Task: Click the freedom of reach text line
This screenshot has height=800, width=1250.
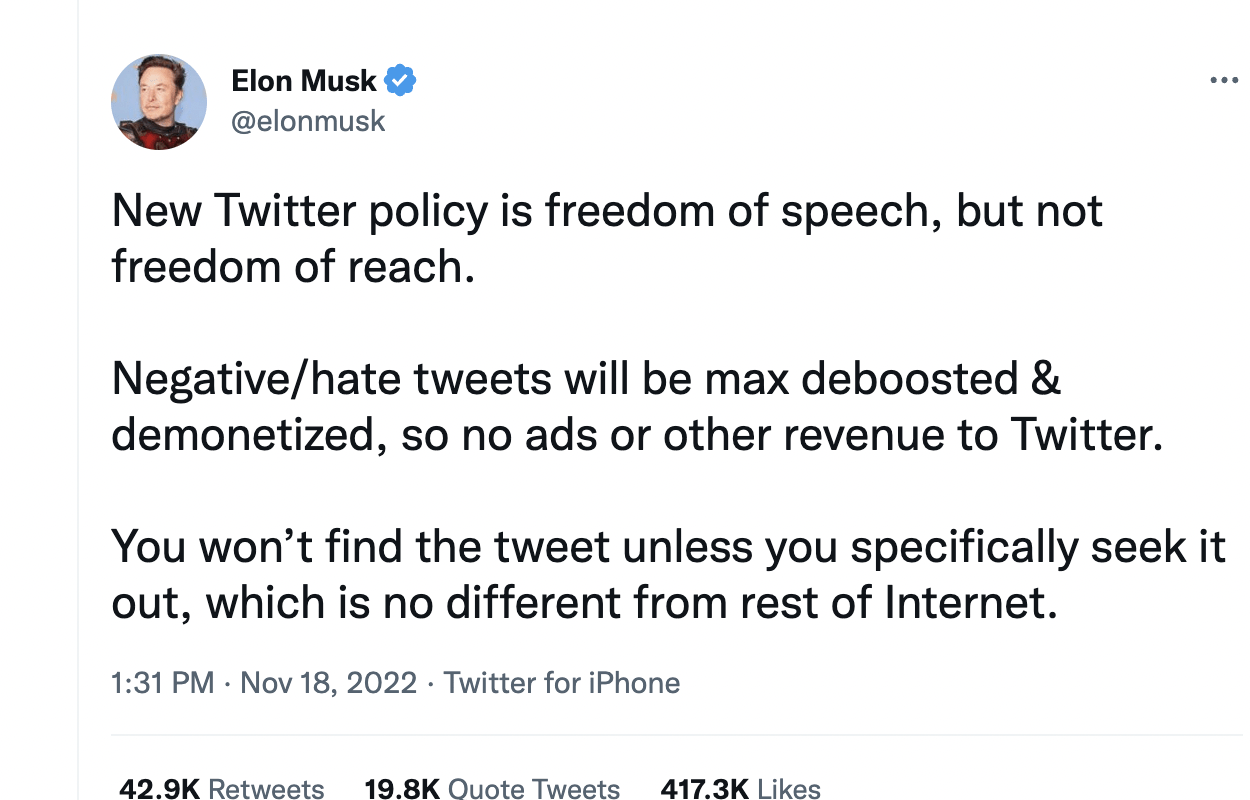Action: (x=293, y=267)
